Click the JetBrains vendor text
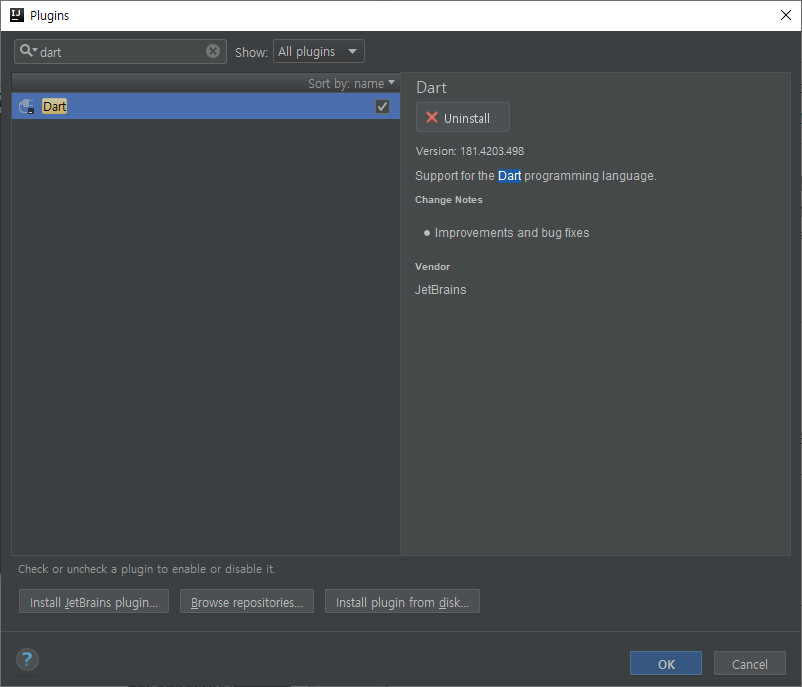This screenshot has height=687, width=802. point(440,290)
